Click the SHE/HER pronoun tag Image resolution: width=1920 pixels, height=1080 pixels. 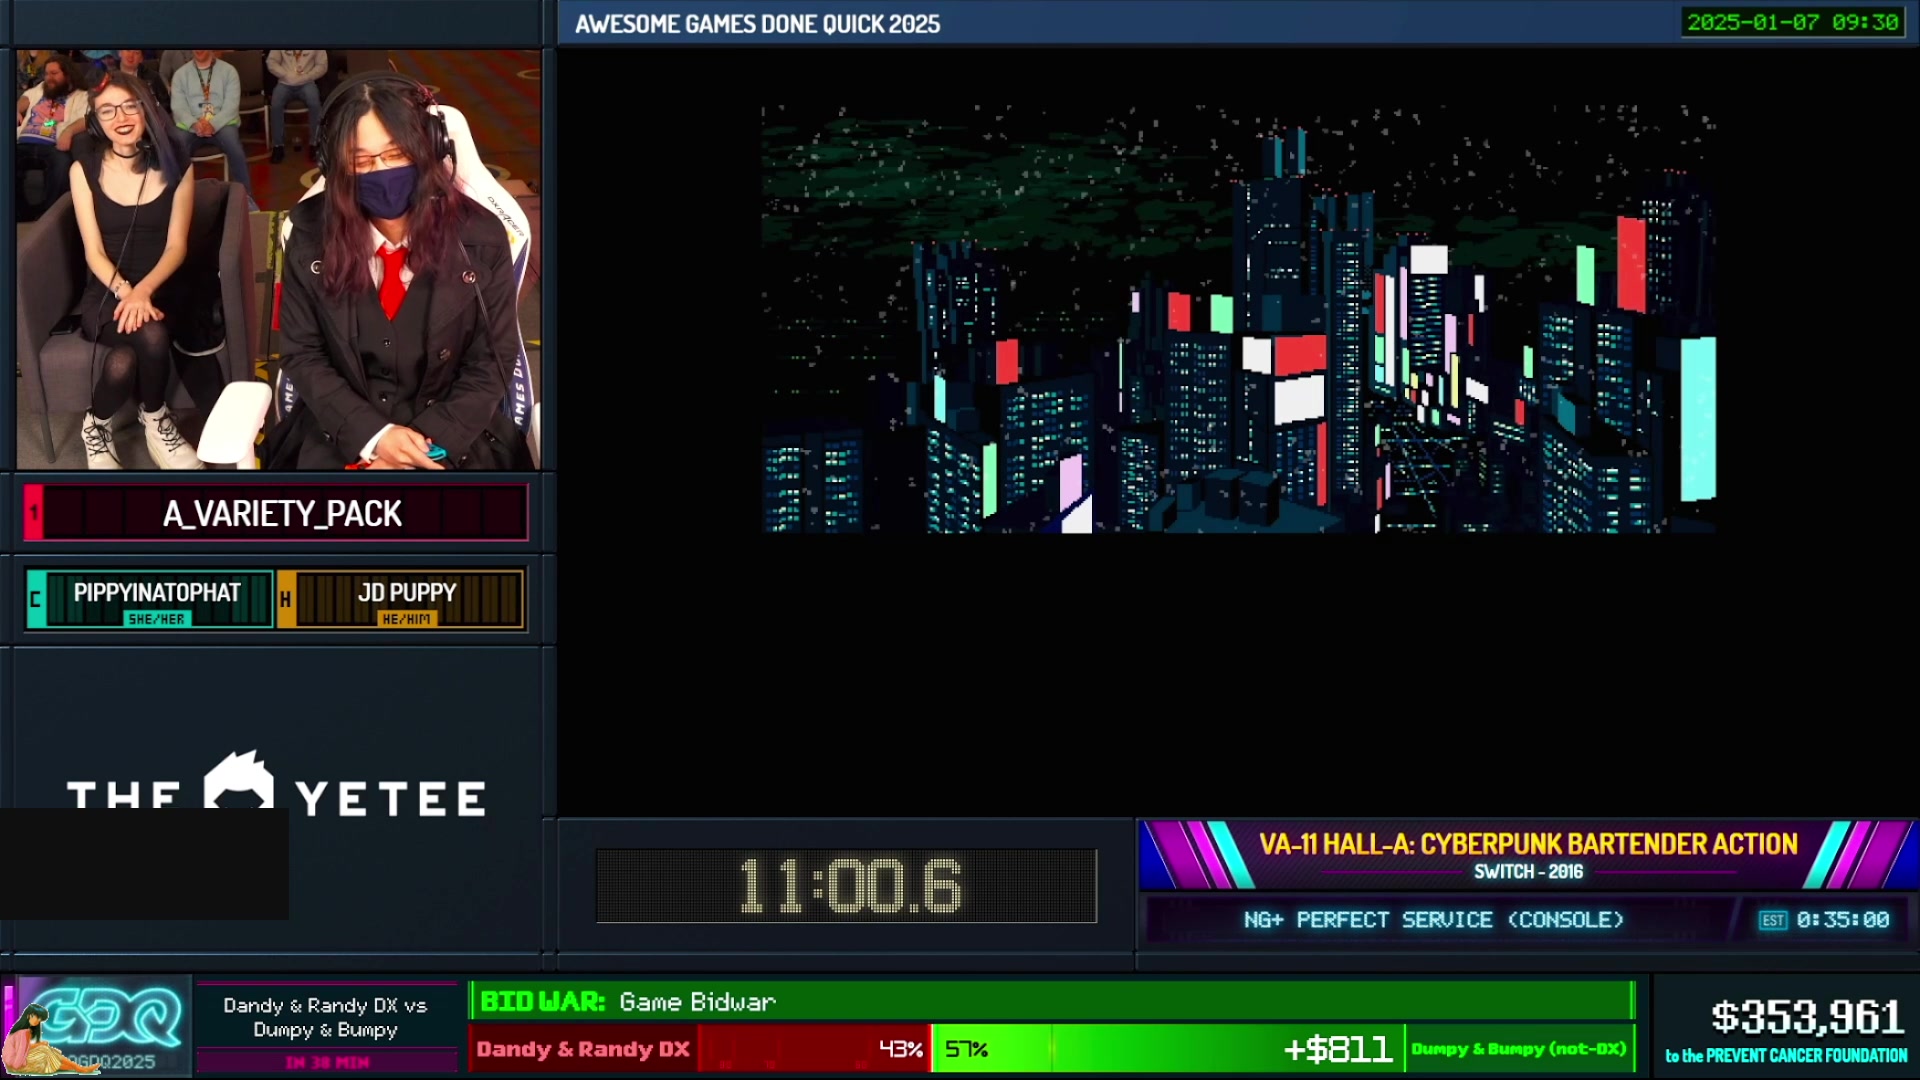tap(156, 619)
